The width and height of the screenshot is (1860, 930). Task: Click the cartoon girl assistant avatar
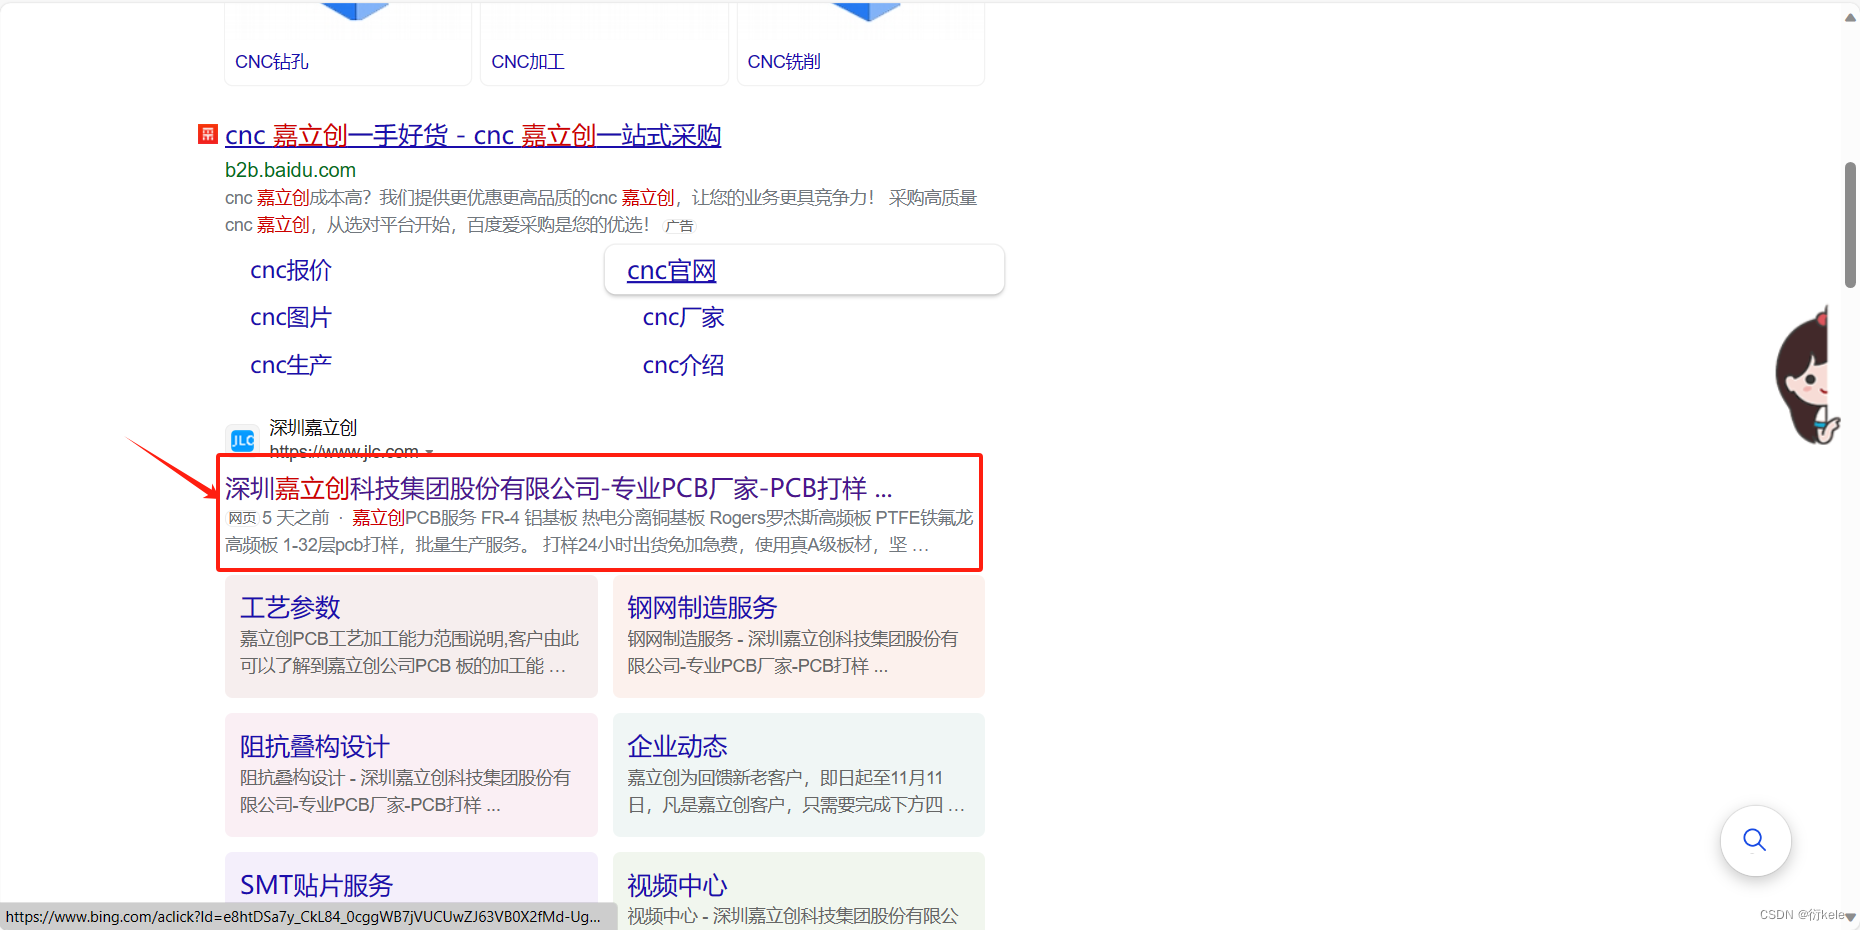[x=1808, y=375]
